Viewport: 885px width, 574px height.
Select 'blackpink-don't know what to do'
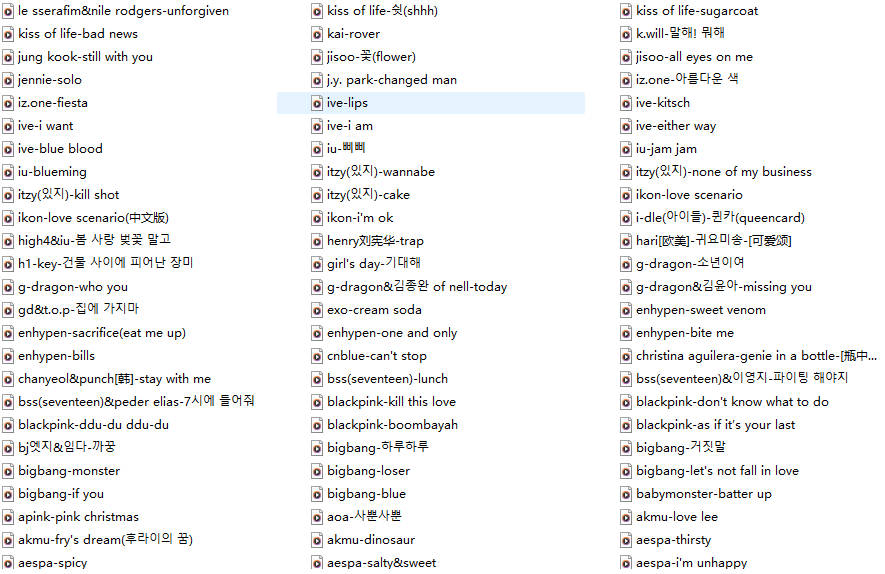point(732,402)
